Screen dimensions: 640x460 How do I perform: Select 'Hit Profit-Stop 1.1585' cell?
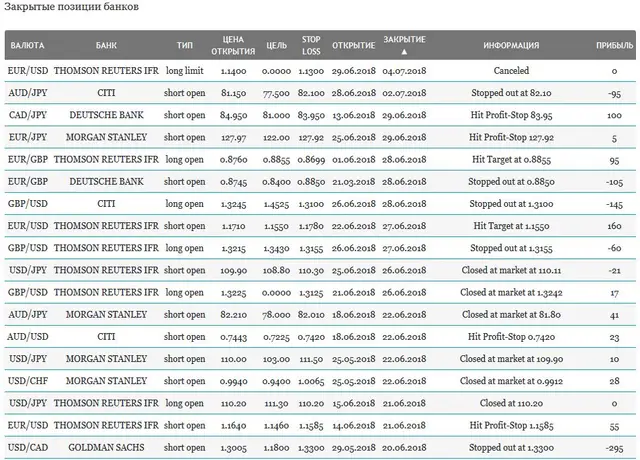tap(511, 425)
